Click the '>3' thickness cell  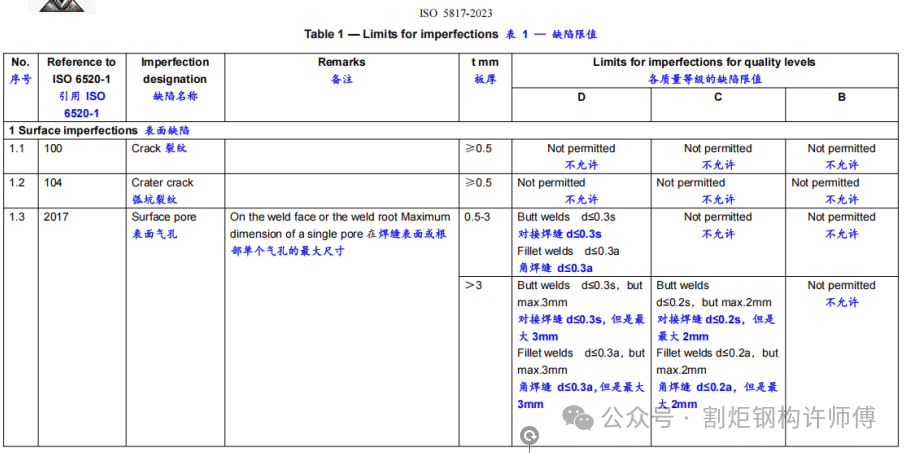474,286
